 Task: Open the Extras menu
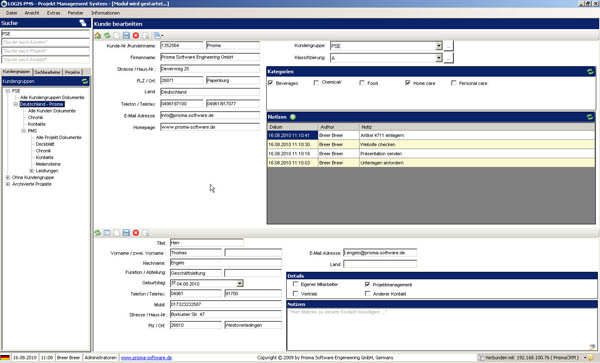tap(54, 13)
